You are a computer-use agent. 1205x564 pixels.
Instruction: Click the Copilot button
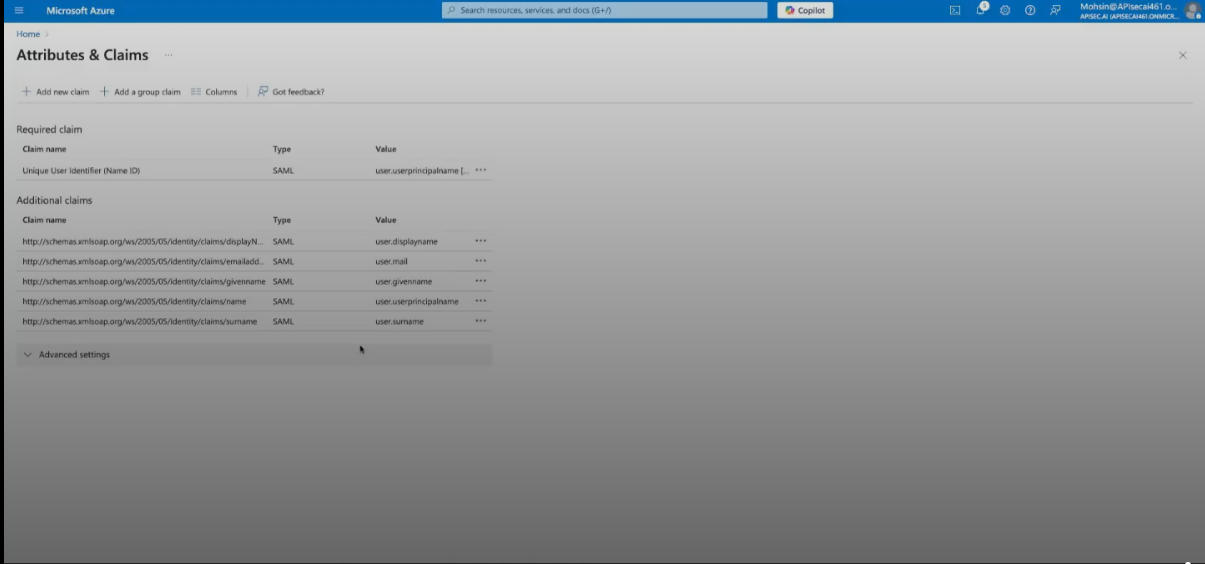pos(805,10)
